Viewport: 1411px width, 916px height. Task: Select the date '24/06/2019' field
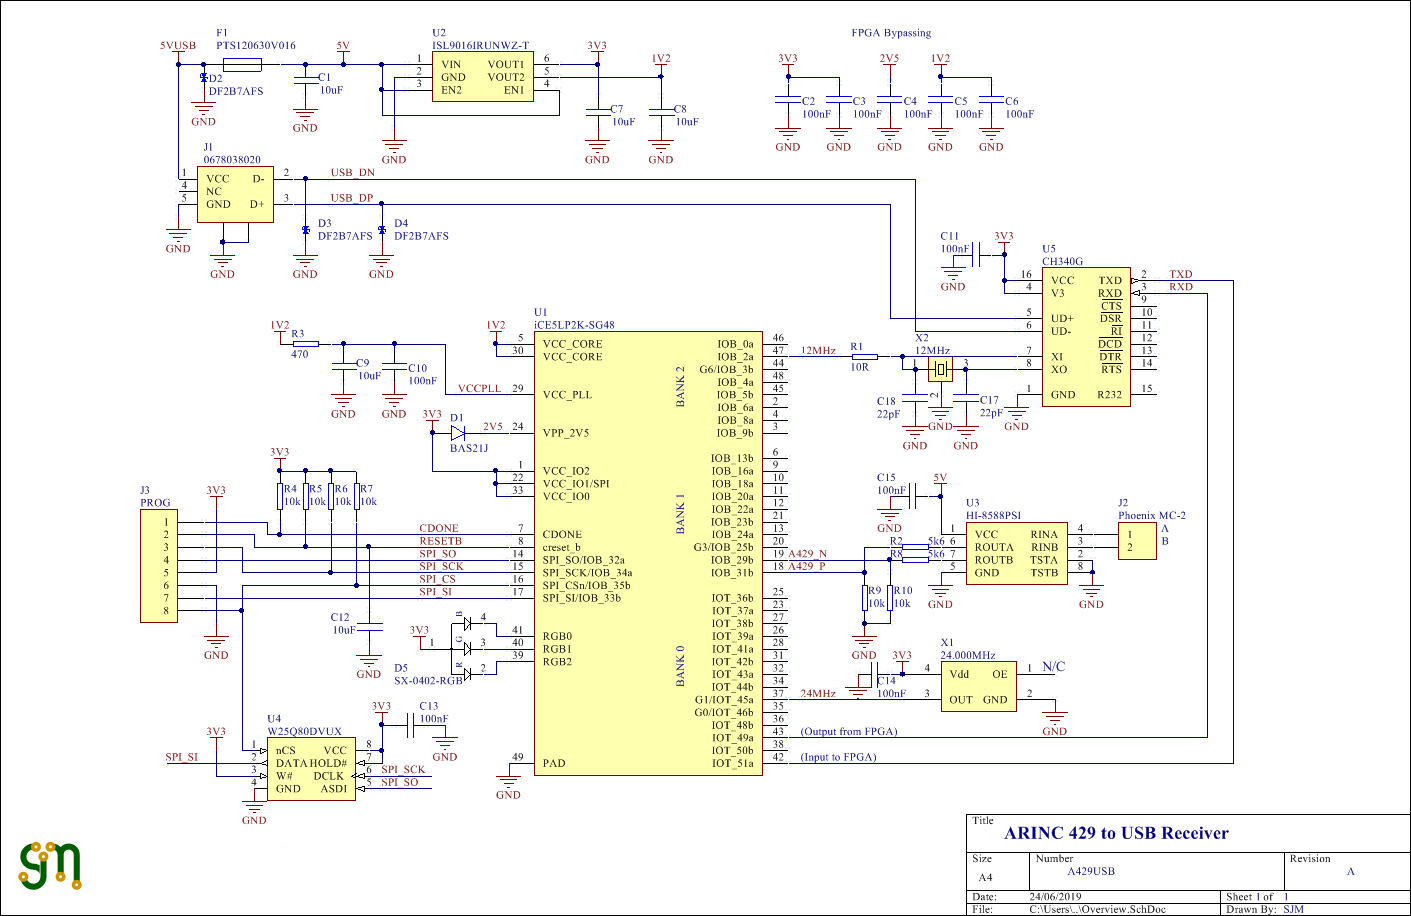click(1055, 897)
